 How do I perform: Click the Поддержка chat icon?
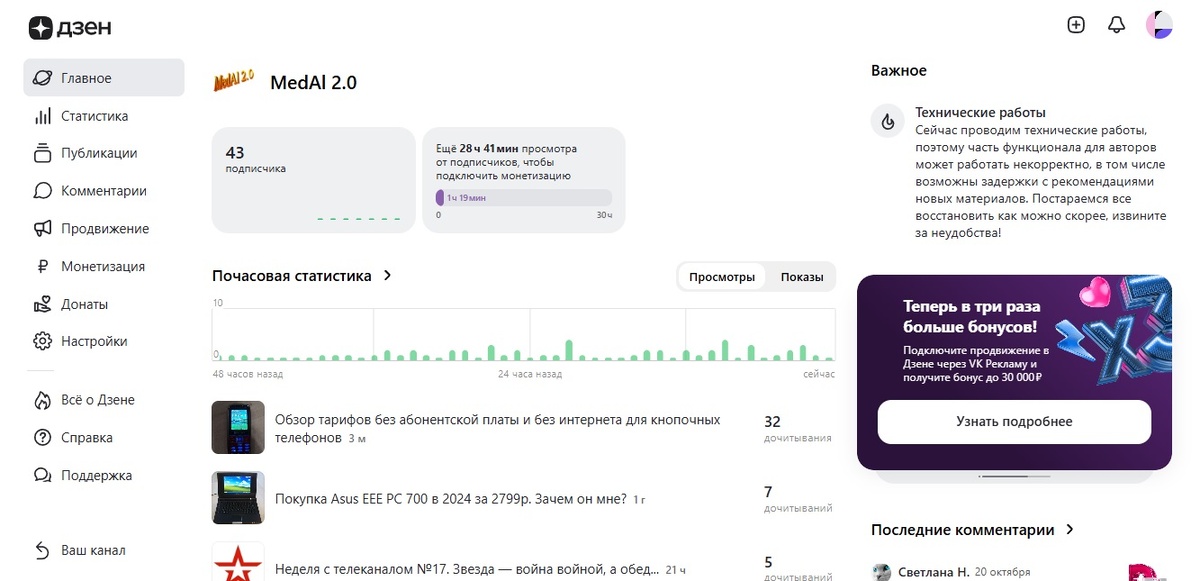(x=42, y=476)
